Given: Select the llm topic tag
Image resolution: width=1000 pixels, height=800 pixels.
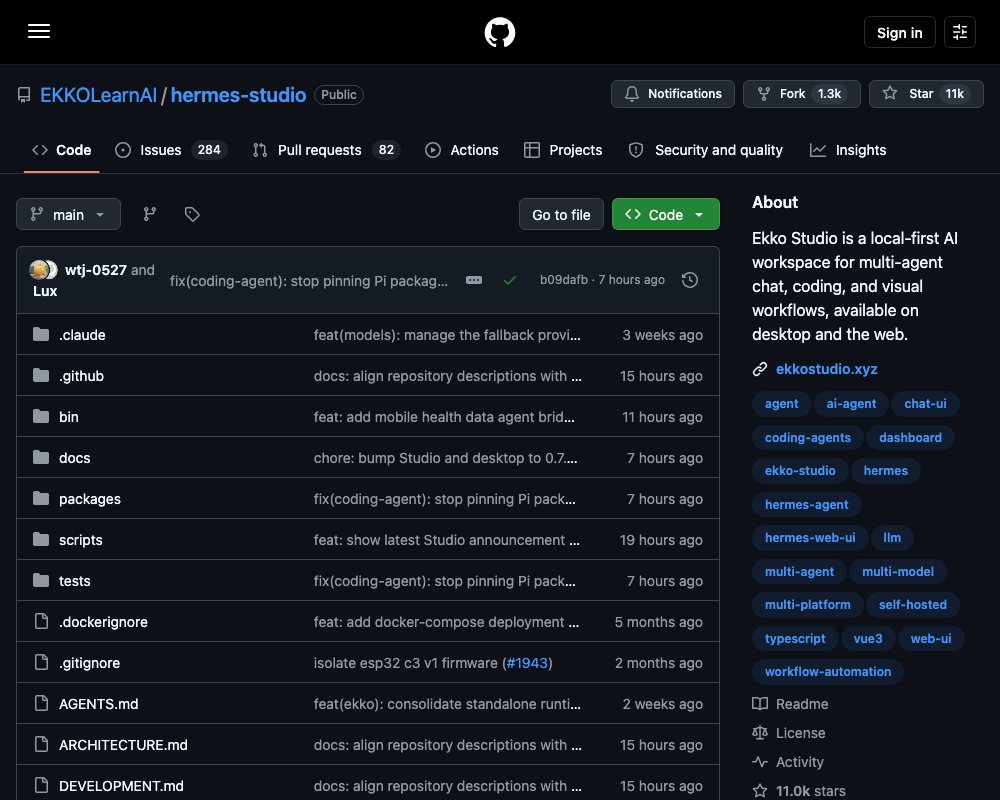Looking at the screenshot, I should pyautogui.click(x=892, y=537).
